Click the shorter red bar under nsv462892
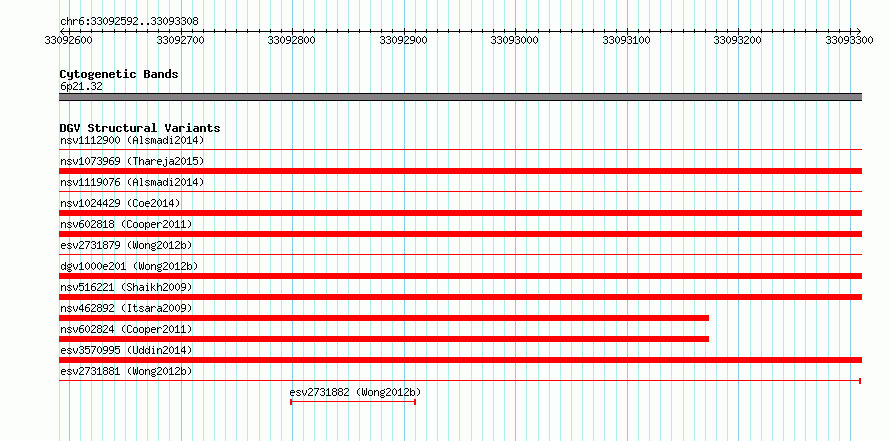This screenshot has width=890, height=441. pos(384,318)
